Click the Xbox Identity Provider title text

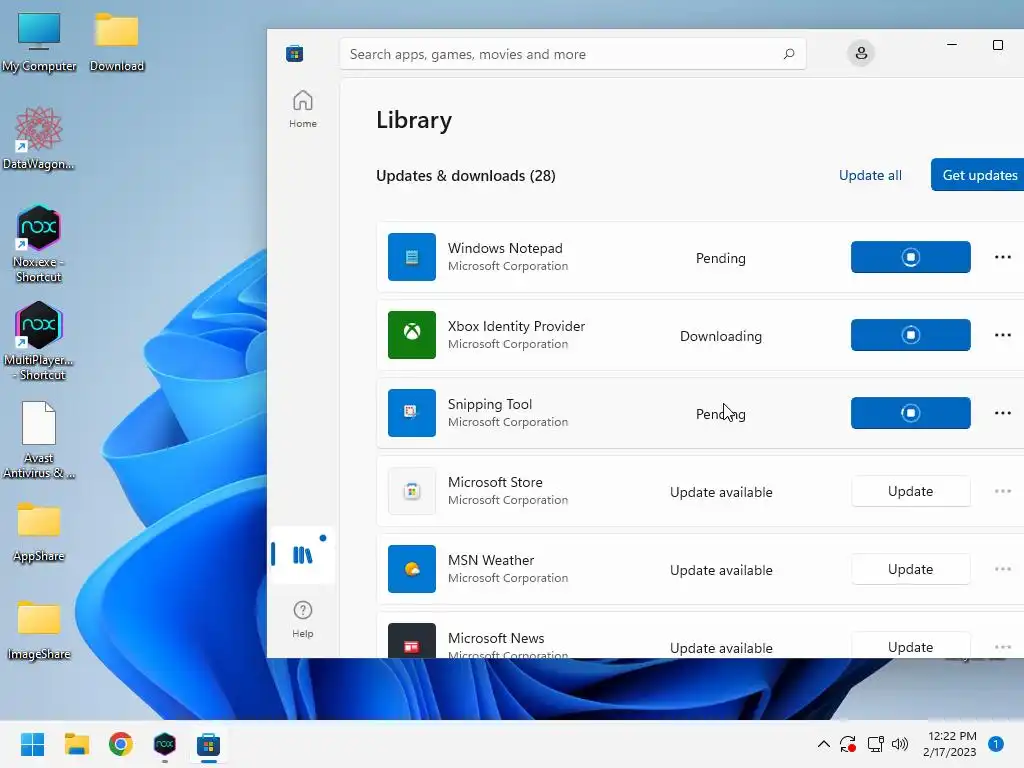pyautogui.click(x=516, y=326)
